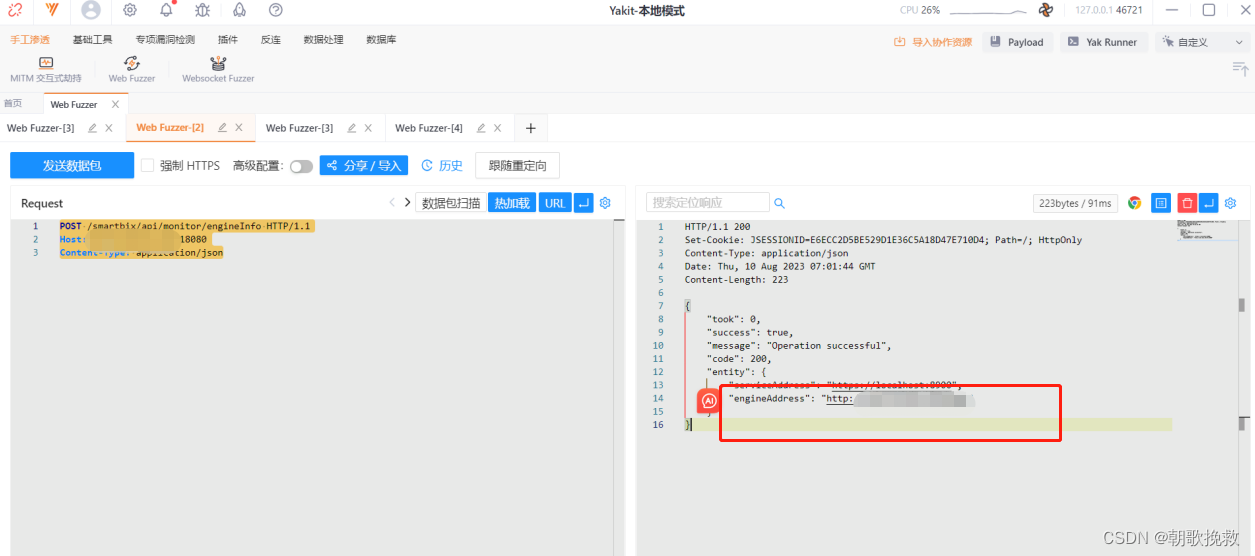Toggle line wrap in Request panel
The height and width of the screenshot is (556, 1255).
[584, 203]
